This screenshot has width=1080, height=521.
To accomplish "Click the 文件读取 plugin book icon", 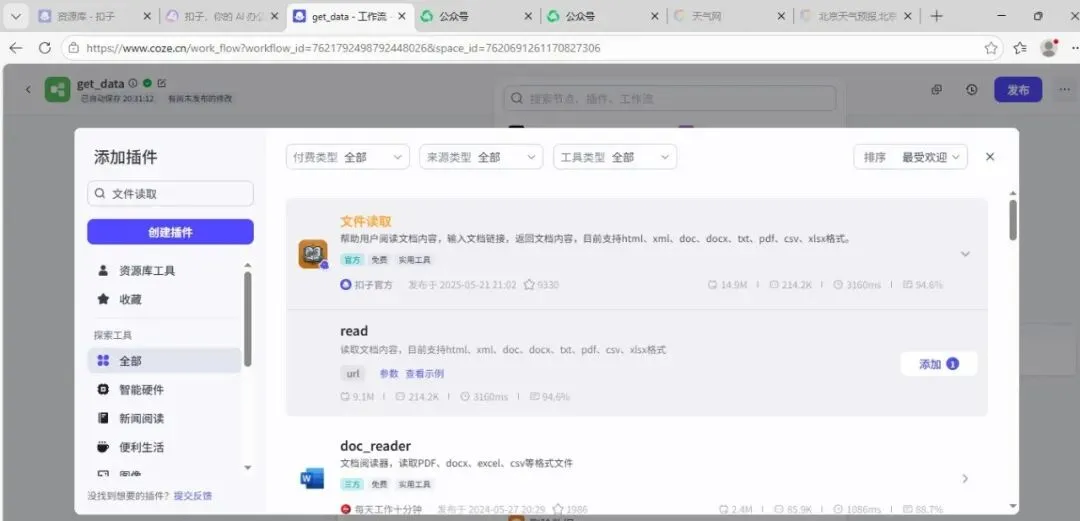I will coord(313,254).
